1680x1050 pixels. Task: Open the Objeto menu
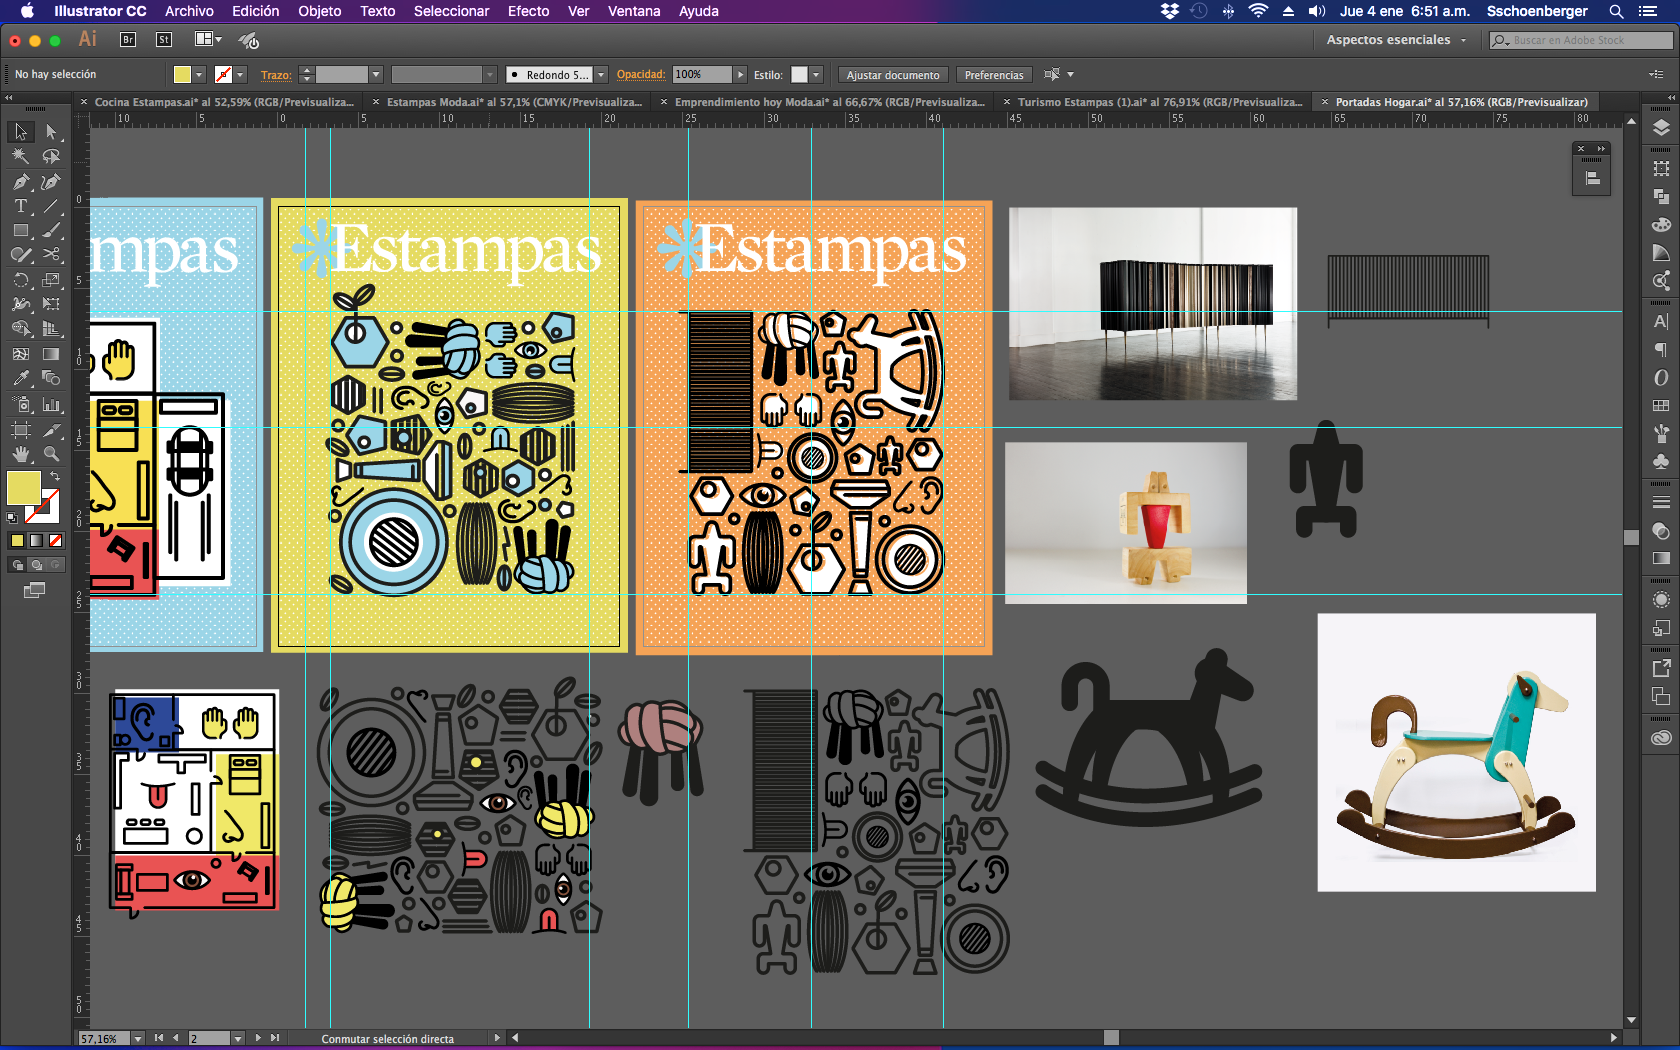click(319, 11)
